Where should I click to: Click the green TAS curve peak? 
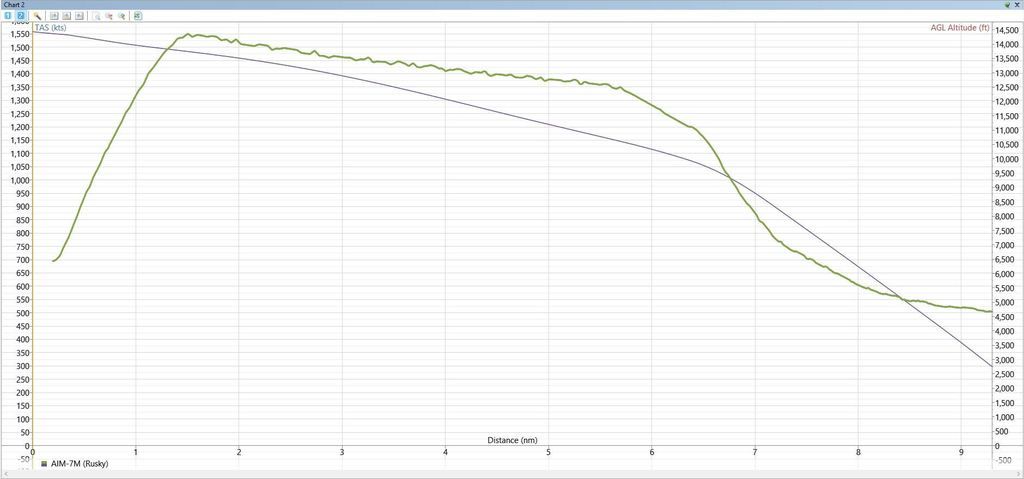coord(187,34)
